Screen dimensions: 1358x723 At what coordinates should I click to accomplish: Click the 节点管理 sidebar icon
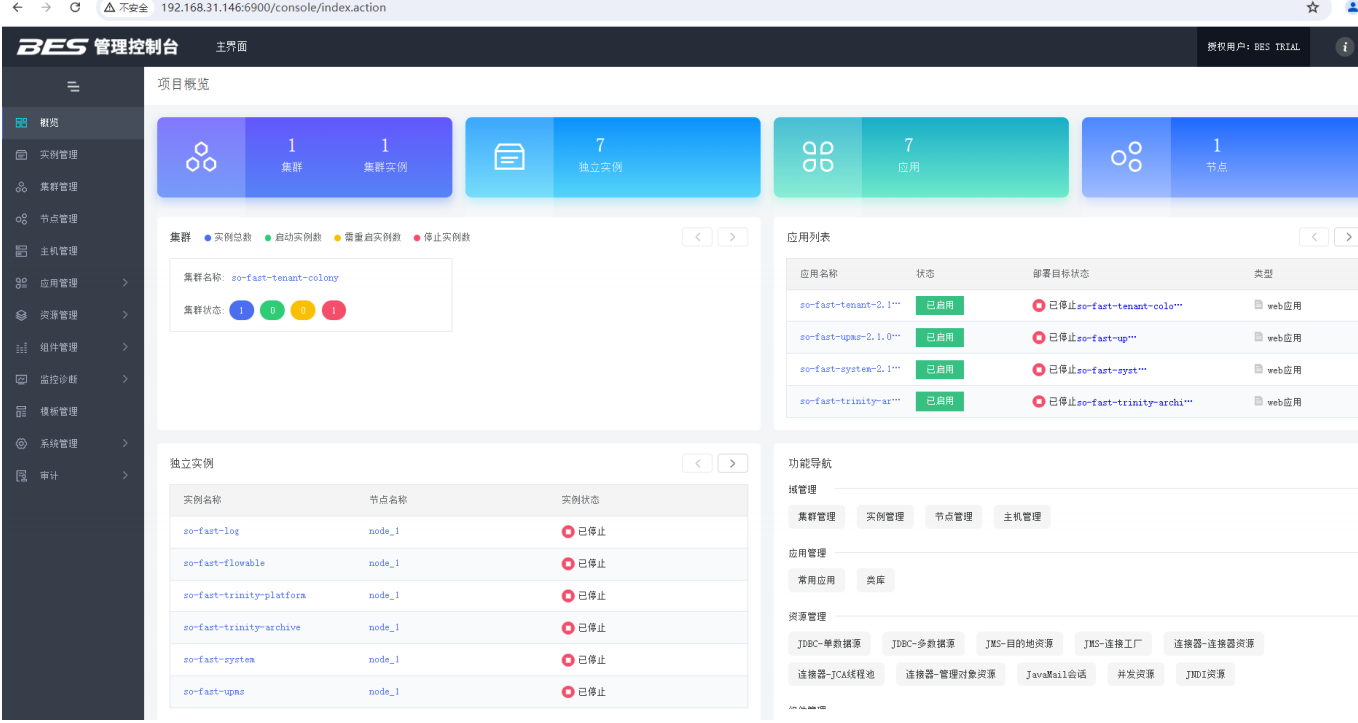click(x=22, y=219)
